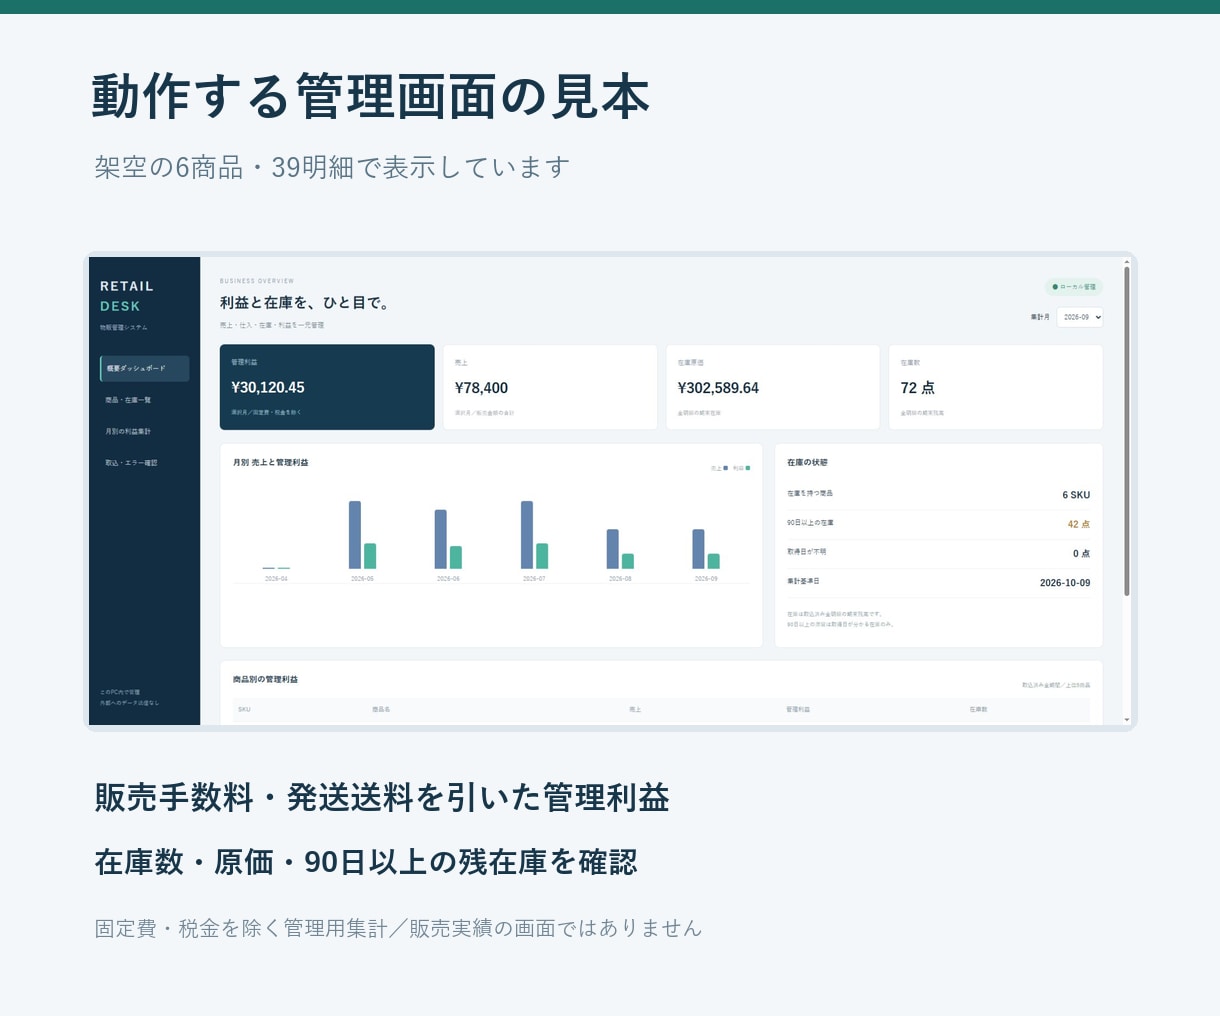Click the 固定費・税金を除く disclaimer text
Screen dimensions: 1220x1016
click(398, 928)
